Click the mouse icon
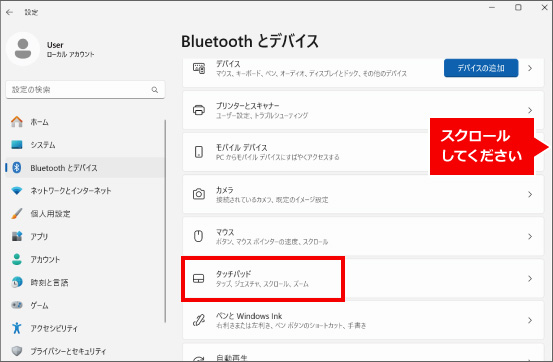This screenshot has width=553, height=362. [x=199, y=236]
